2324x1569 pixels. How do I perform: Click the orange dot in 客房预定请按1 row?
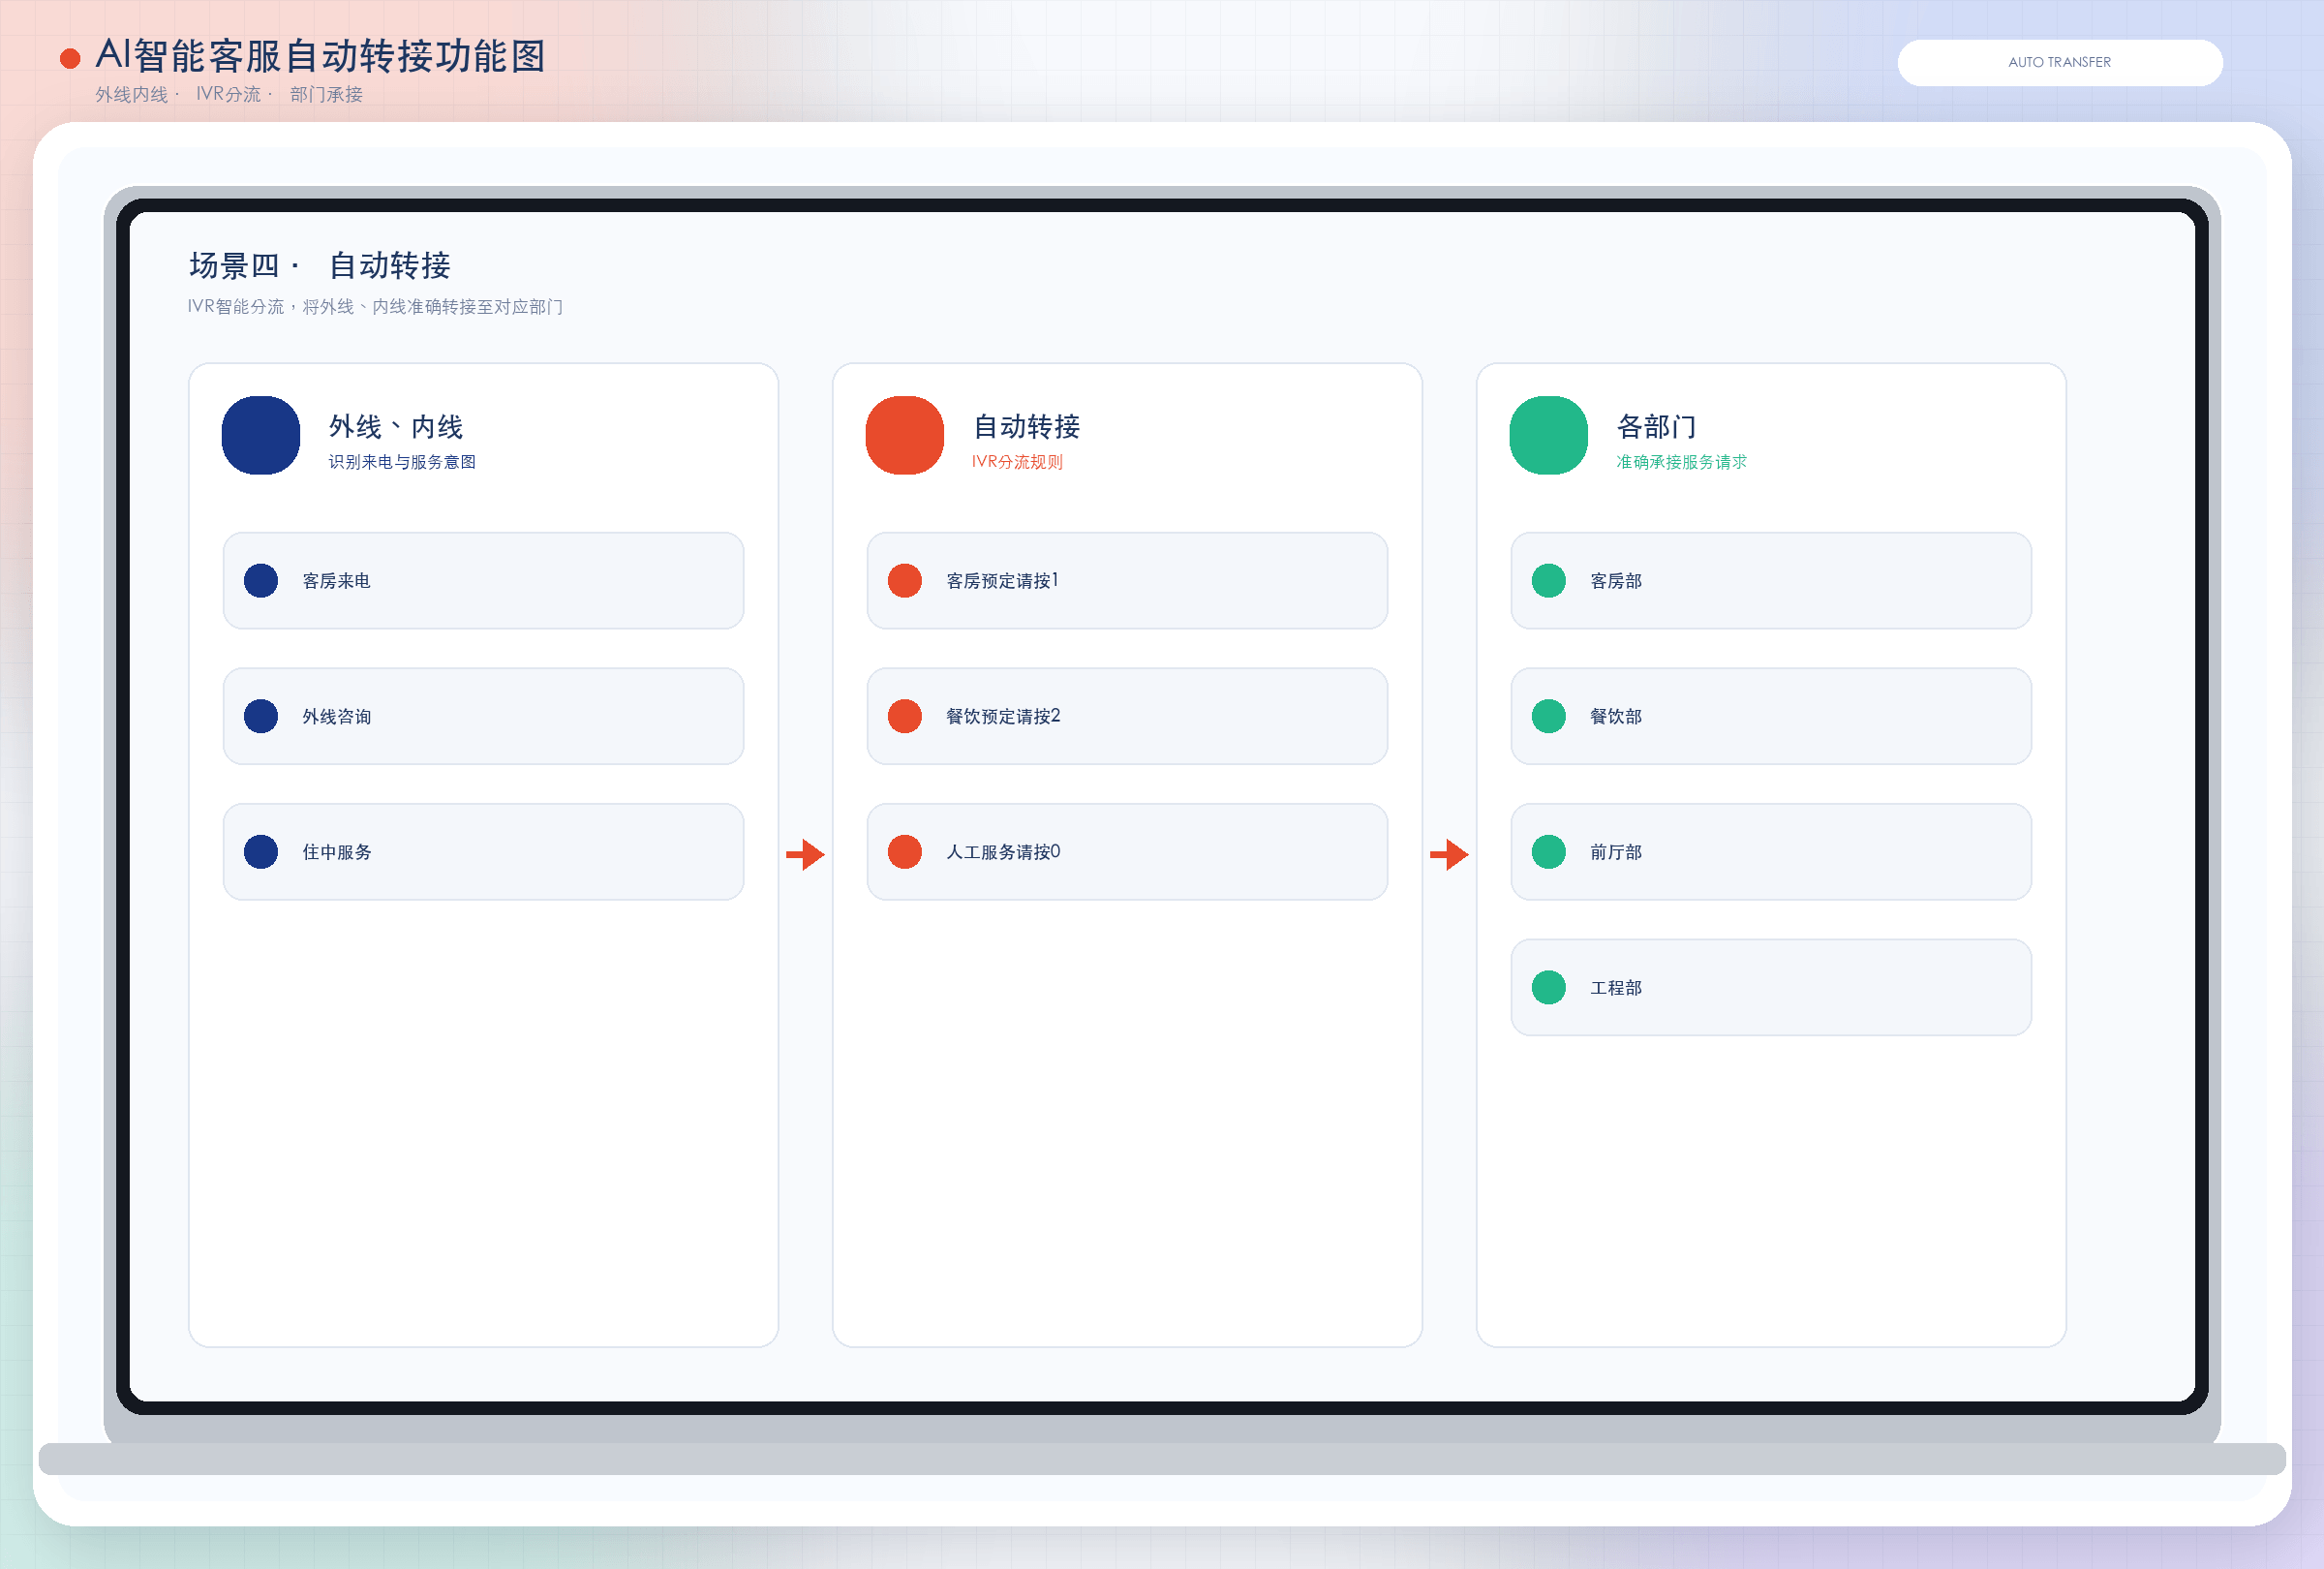click(904, 581)
